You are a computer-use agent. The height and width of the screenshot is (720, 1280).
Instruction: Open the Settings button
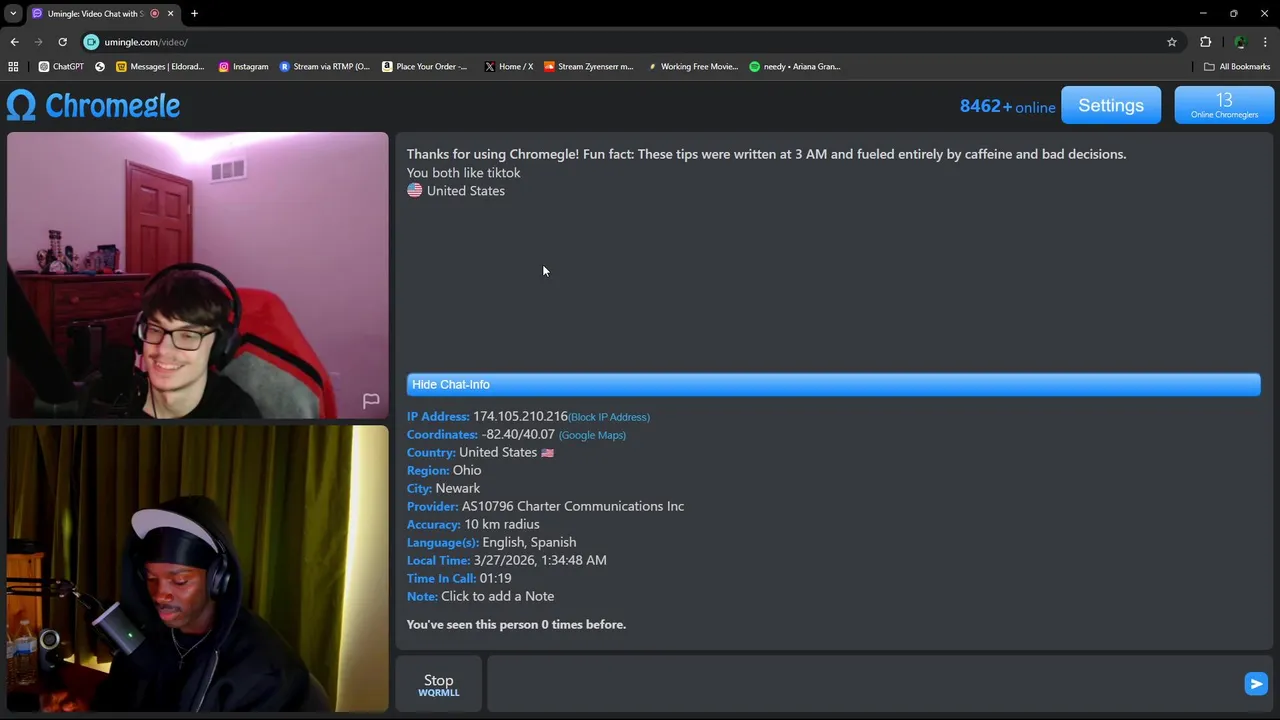pyautogui.click(x=1111, y=105)
